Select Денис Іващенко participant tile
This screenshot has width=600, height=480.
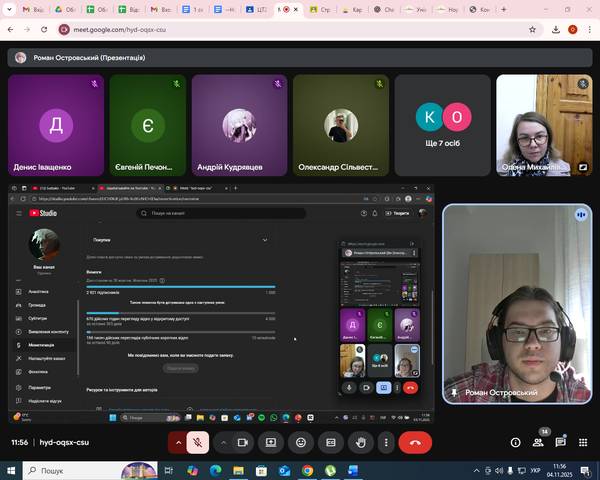click(55, 125)
